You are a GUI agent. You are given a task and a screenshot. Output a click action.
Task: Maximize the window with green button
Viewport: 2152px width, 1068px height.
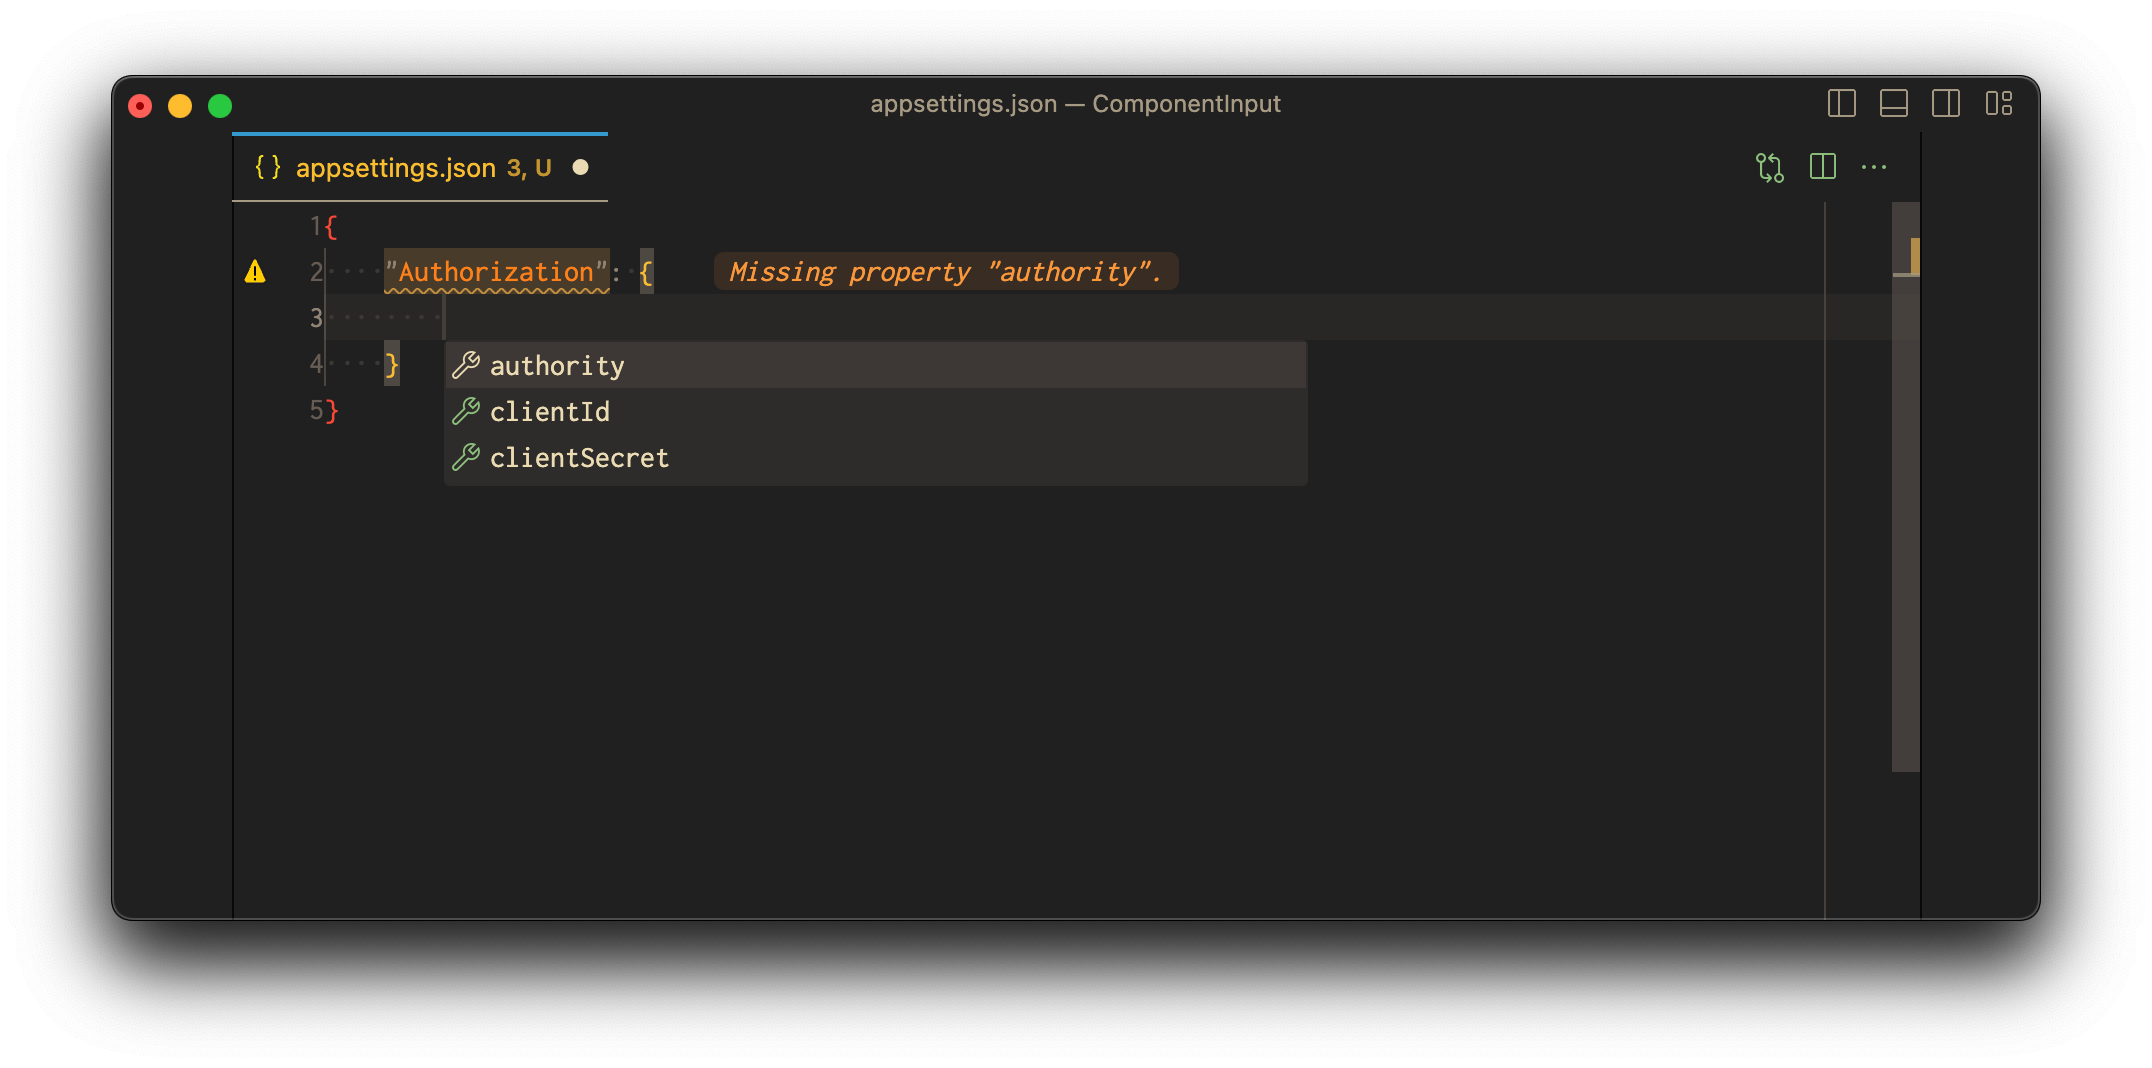click(x=220, y=105)
